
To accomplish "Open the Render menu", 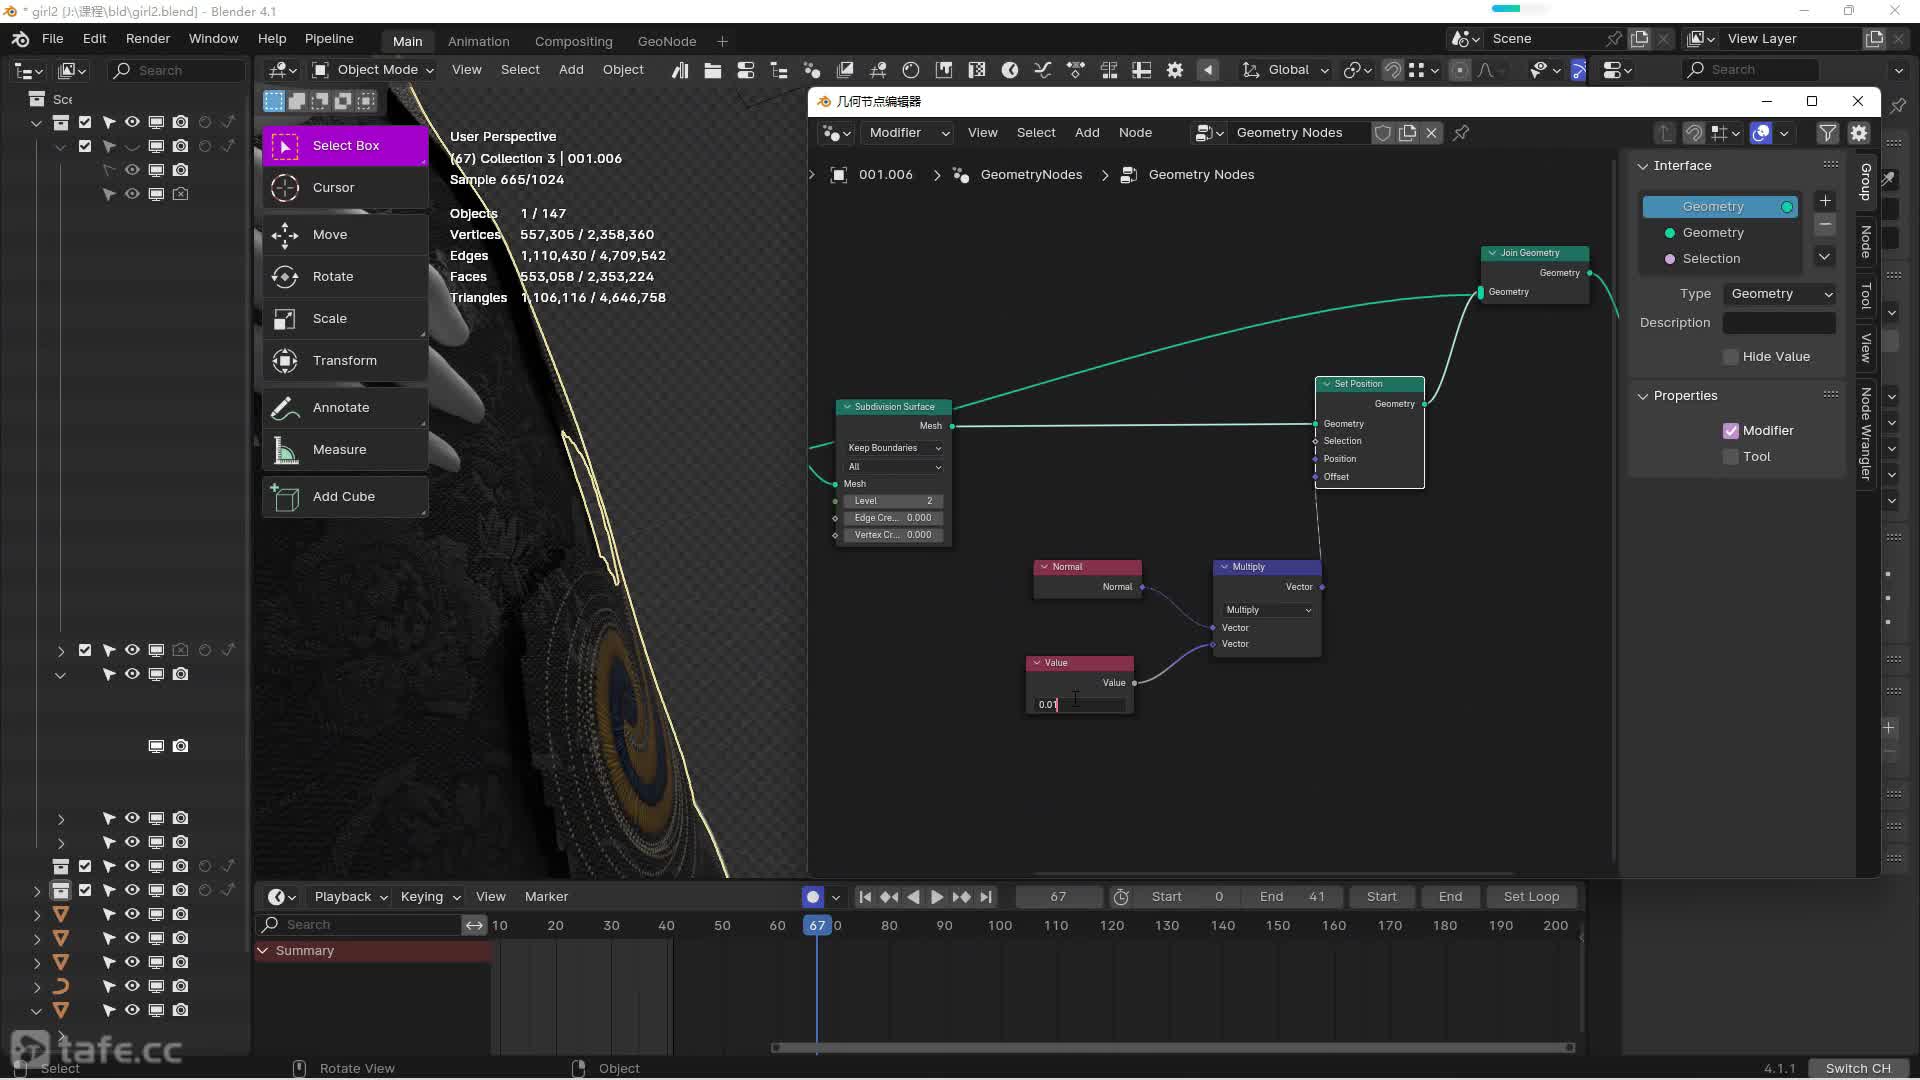I will (x=147, y=38).
